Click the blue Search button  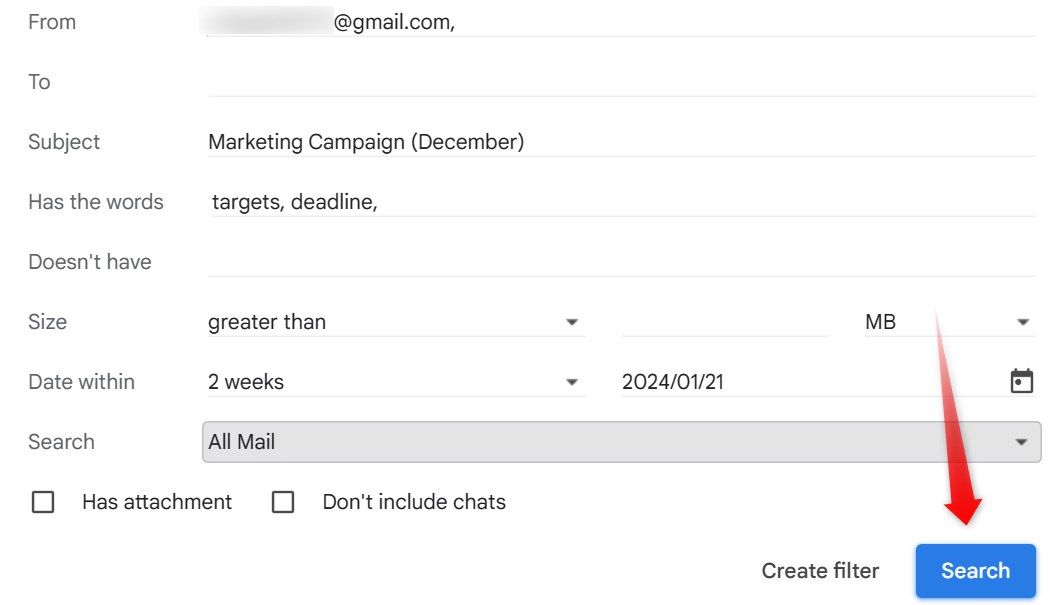(974, 570)
